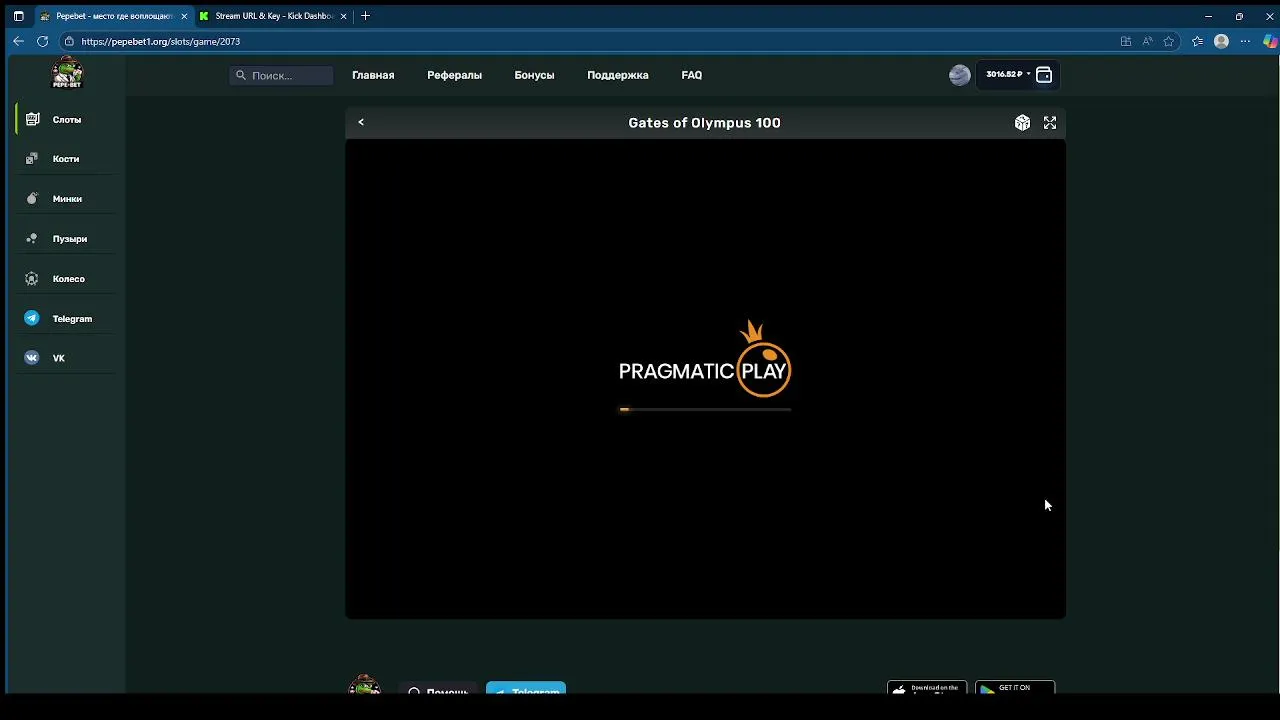Open the Поддержка page

(x=618, y=75)
